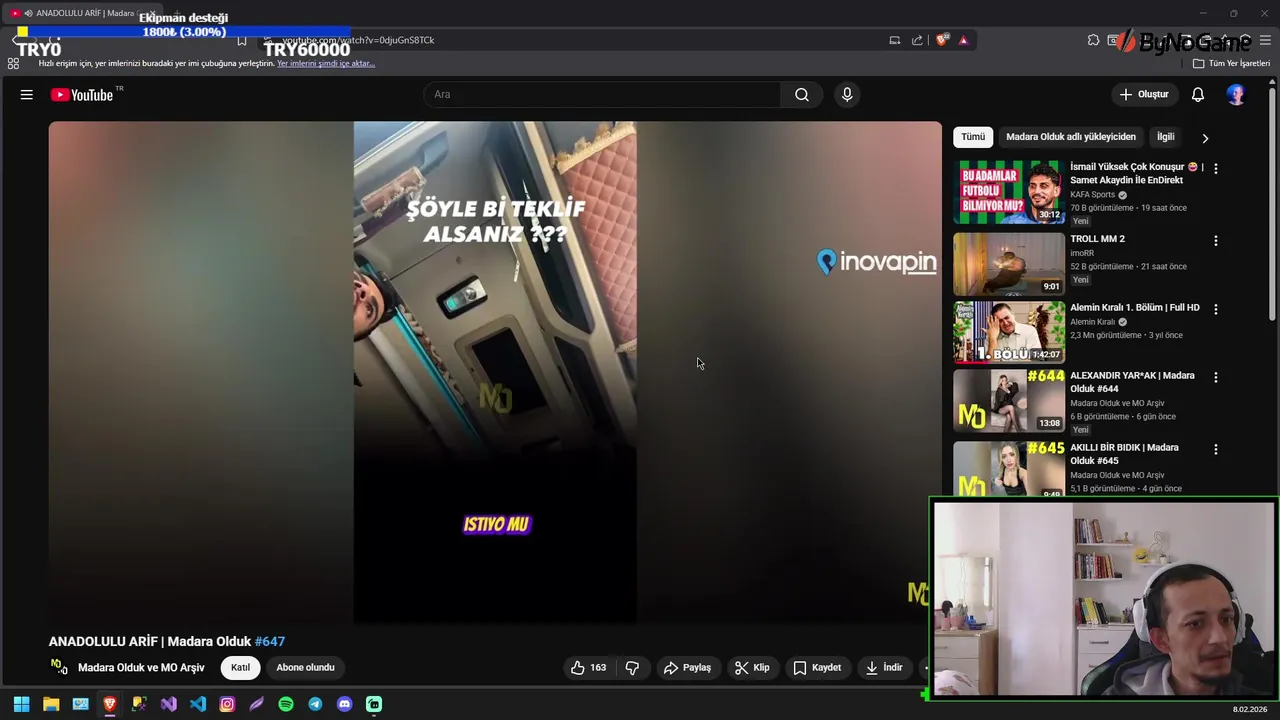Open Windows Start menu

[x=22, y=704]
